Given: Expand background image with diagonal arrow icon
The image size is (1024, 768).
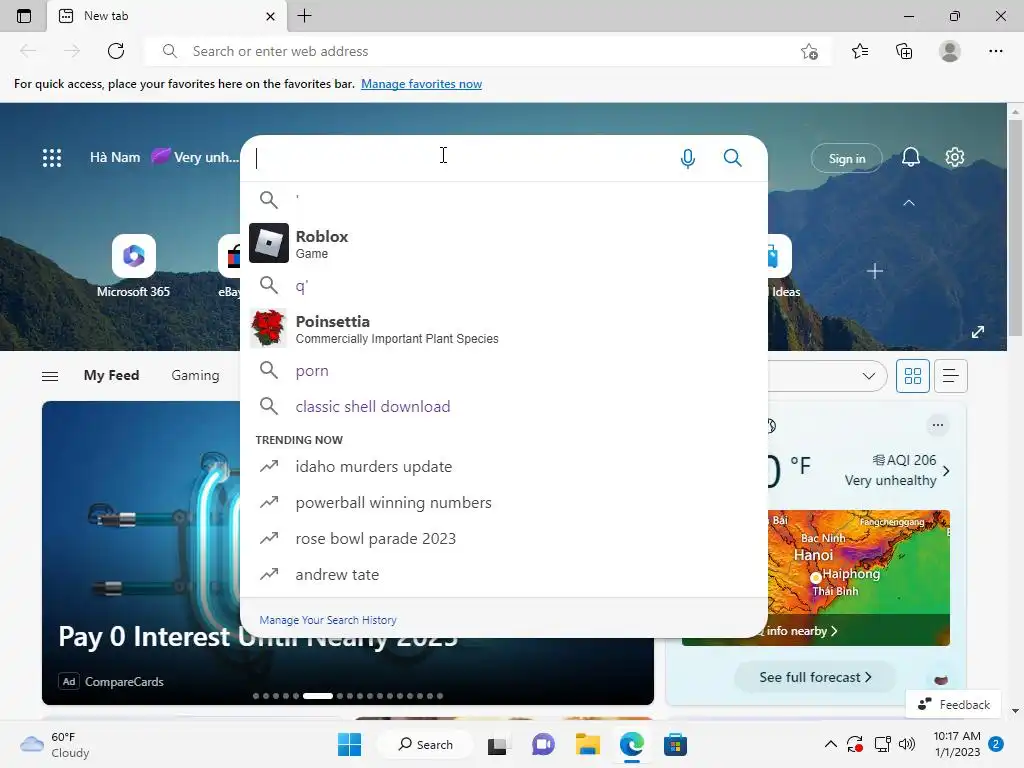Looking at the screenshot, I should click(x=977, y=332).
